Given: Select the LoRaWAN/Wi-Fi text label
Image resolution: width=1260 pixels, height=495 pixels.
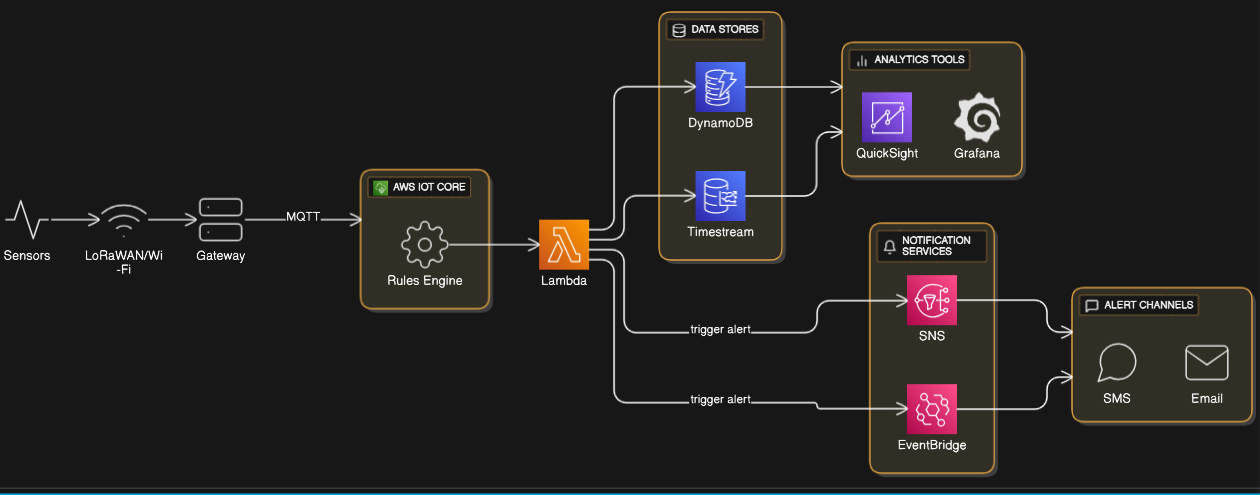Looking at the screenshot, I should tap(125, 262).
